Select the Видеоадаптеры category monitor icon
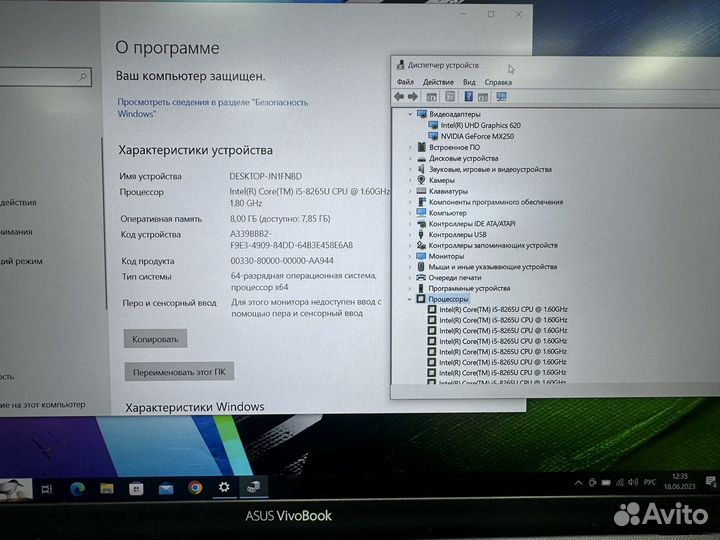Viewport: 720px width, 540px height. (421, 113)
